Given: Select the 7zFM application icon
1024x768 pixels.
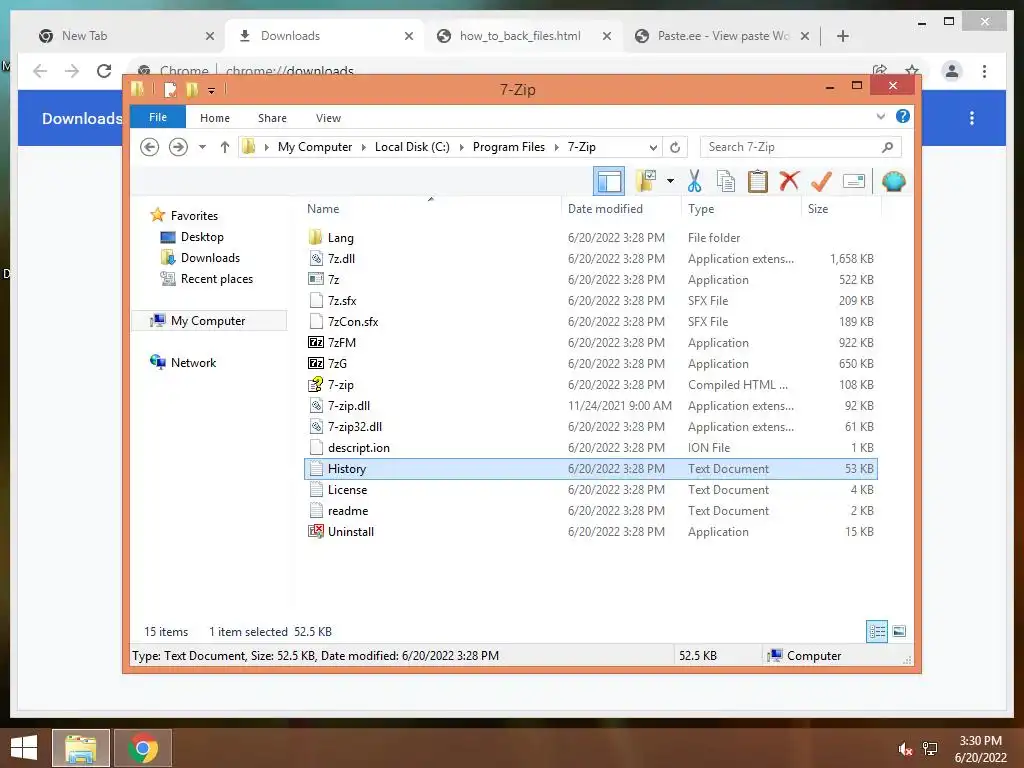Looking at the screenshot, I should [x=316, y=342].
